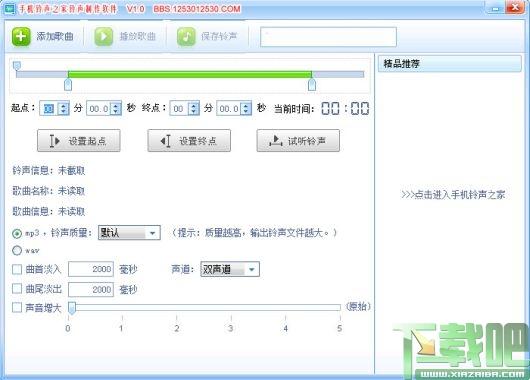Click the 歌曲名称: 未读取 text
Viewport: 530px width, 380px height.
[x=49, y=191]
